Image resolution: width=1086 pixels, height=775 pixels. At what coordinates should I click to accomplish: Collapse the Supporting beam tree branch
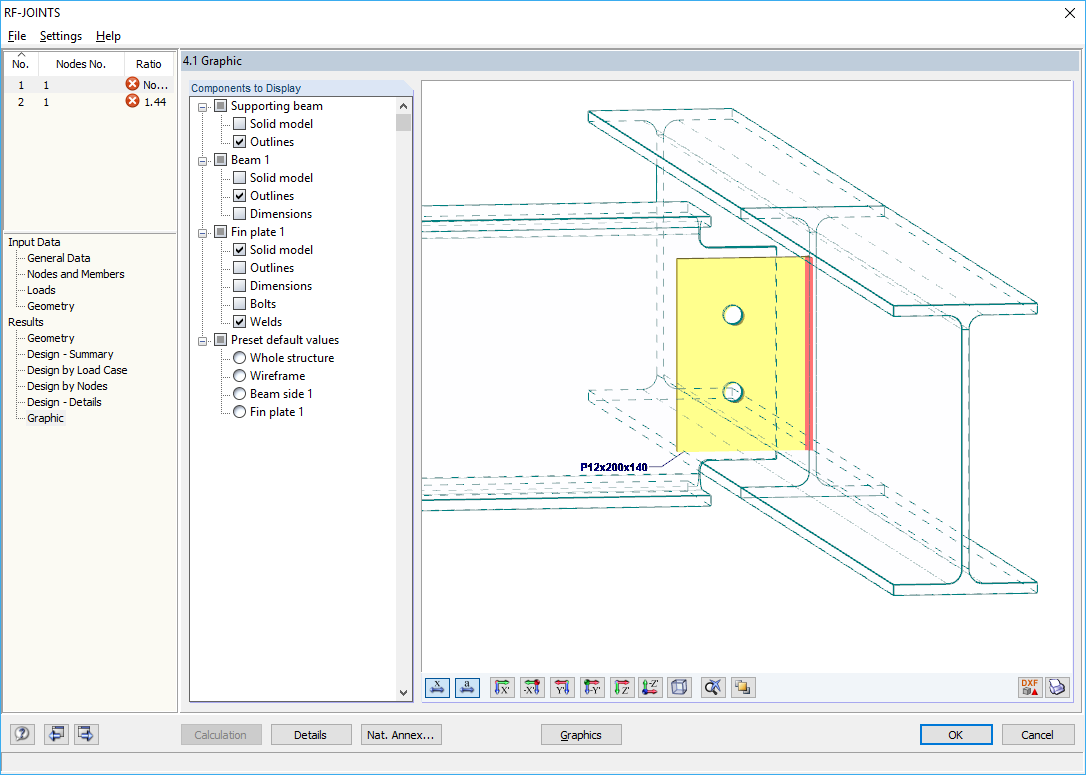(x=202, y=105)
